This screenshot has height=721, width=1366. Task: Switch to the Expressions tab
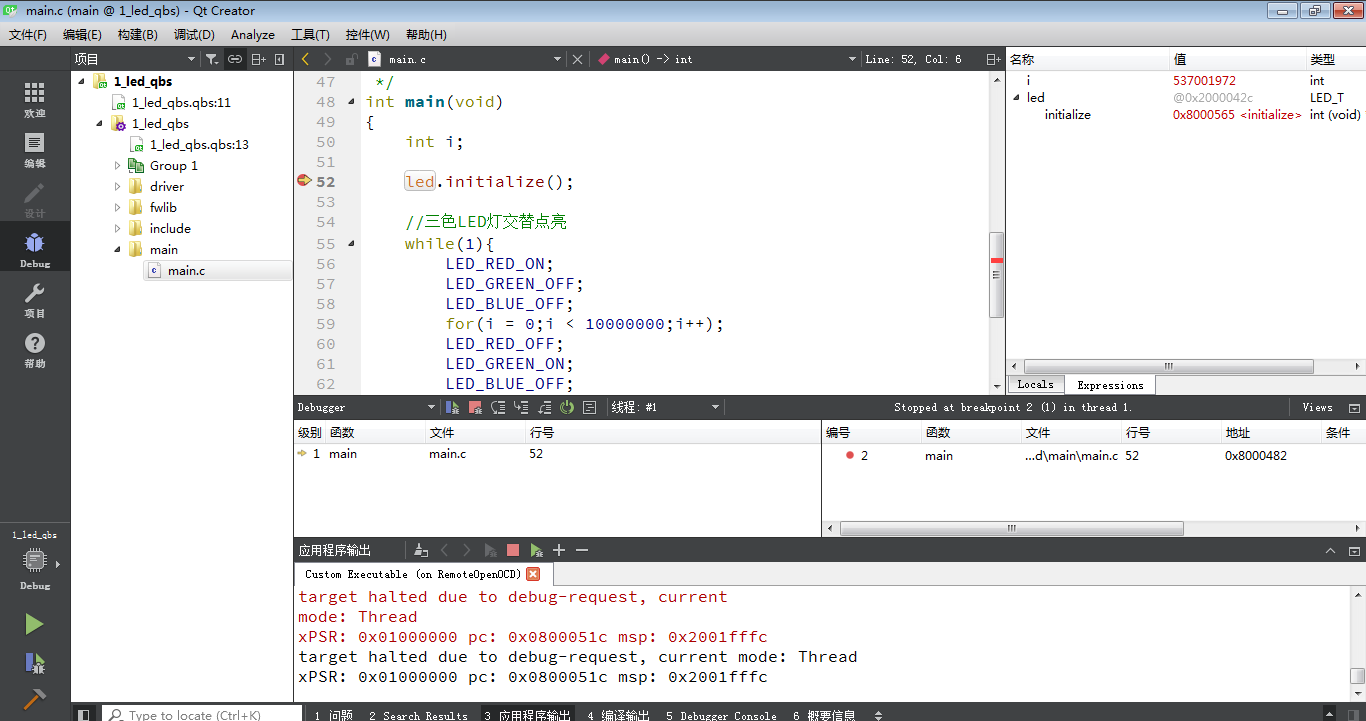click(x=1110, y=384)
